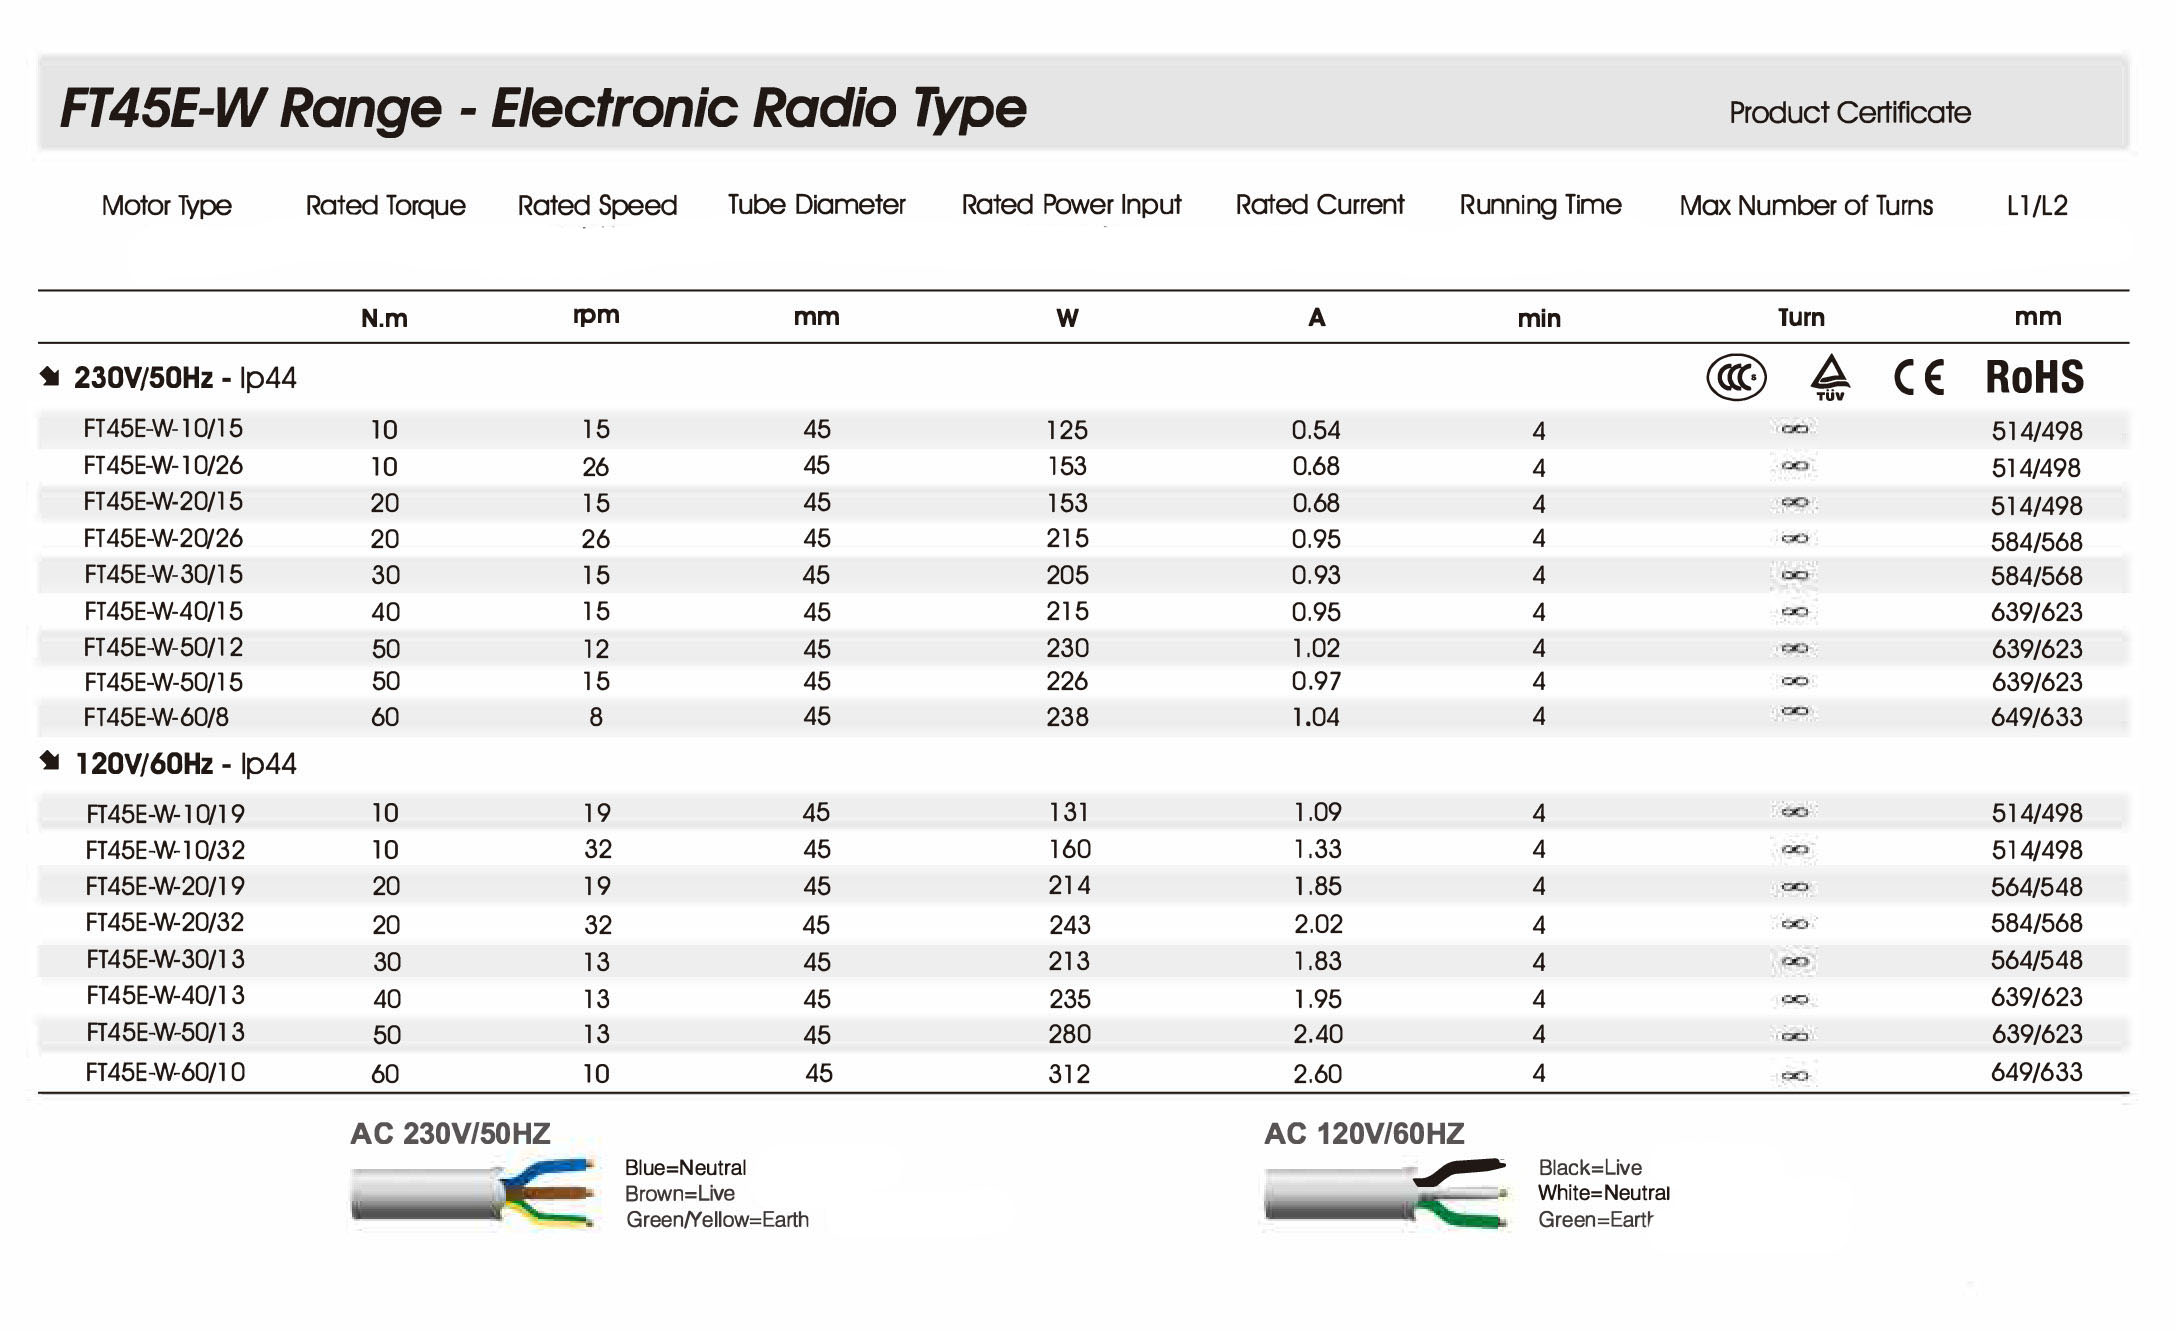Click the TÜV triangle certification mark
Screen dimensions: 2176x1331
[x=1830, y=378]
